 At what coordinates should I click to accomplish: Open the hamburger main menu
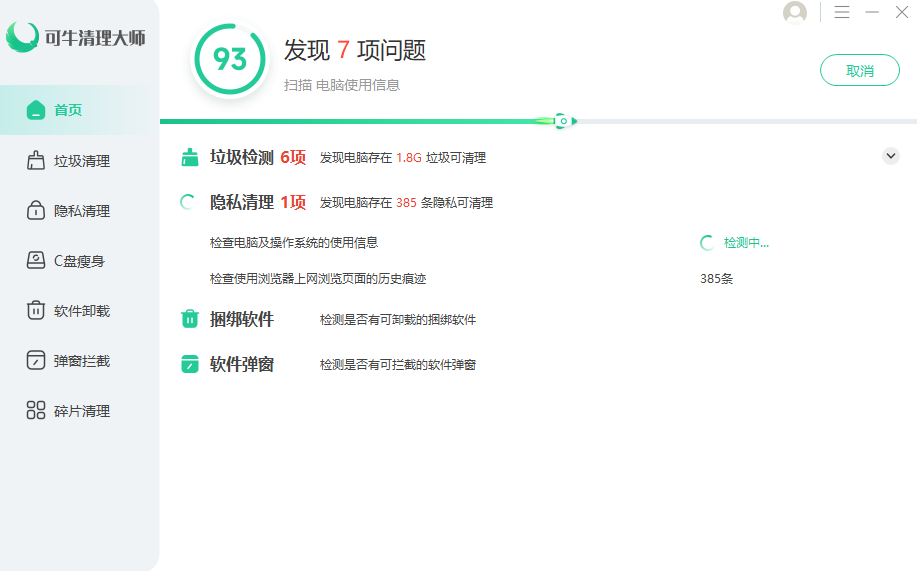click(x=842, y=12)
